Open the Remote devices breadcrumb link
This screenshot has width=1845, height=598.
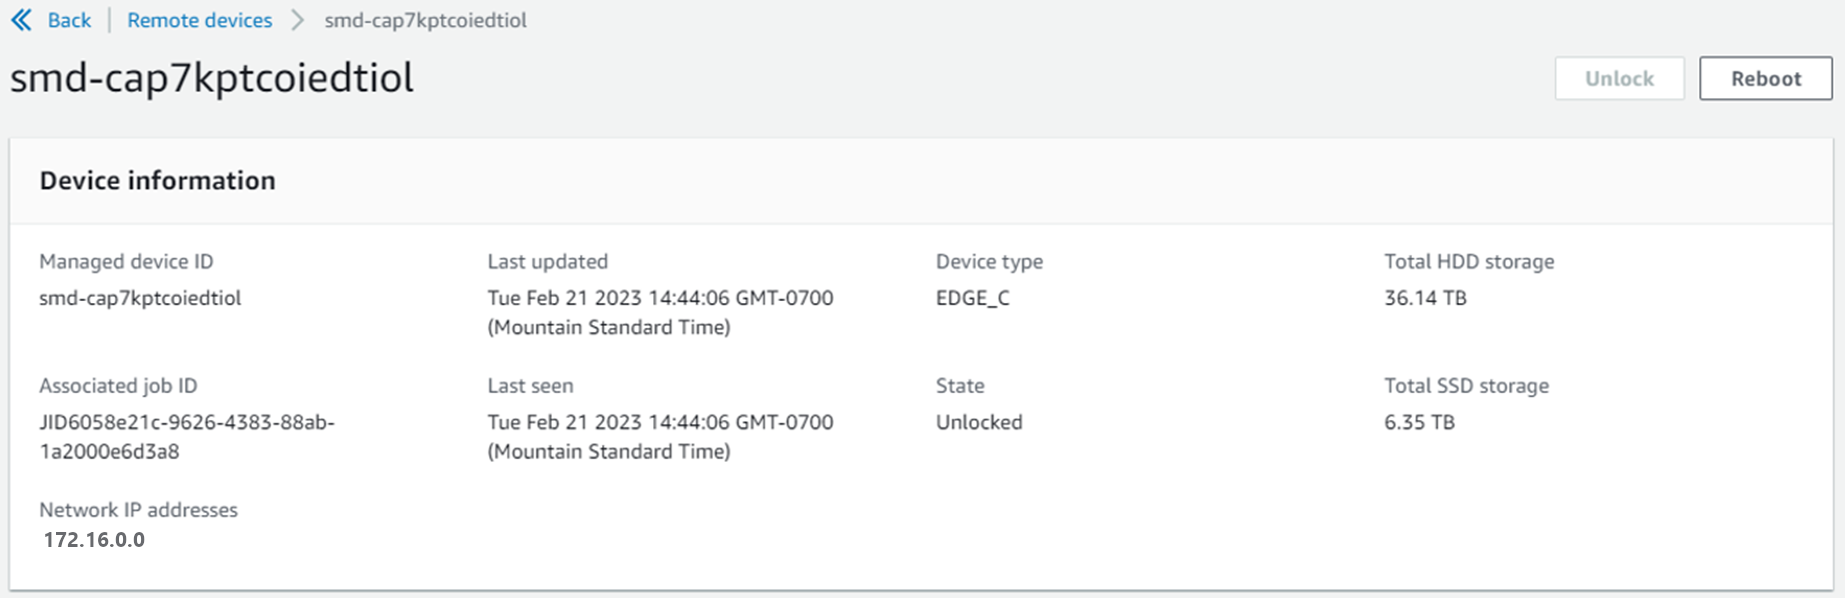coord(199,20)
